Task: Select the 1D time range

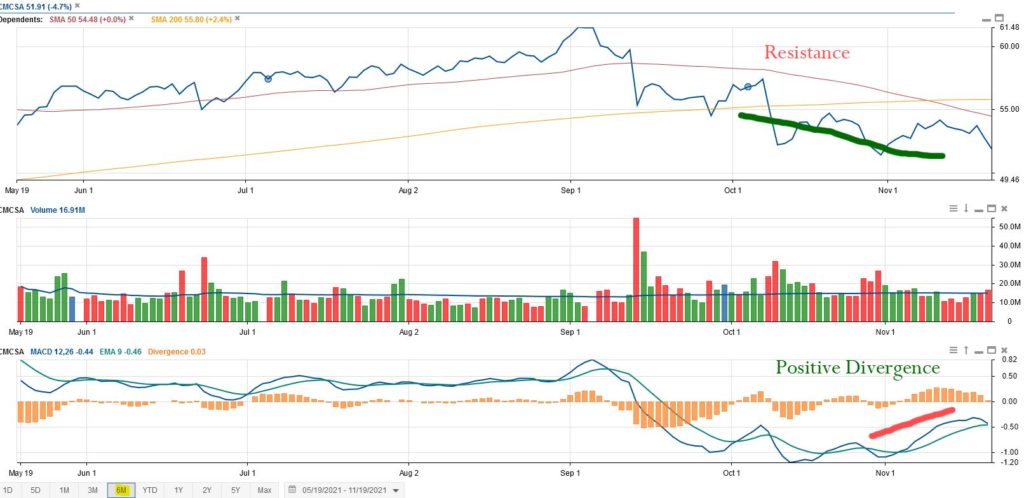Action: (x=8, y=490)
